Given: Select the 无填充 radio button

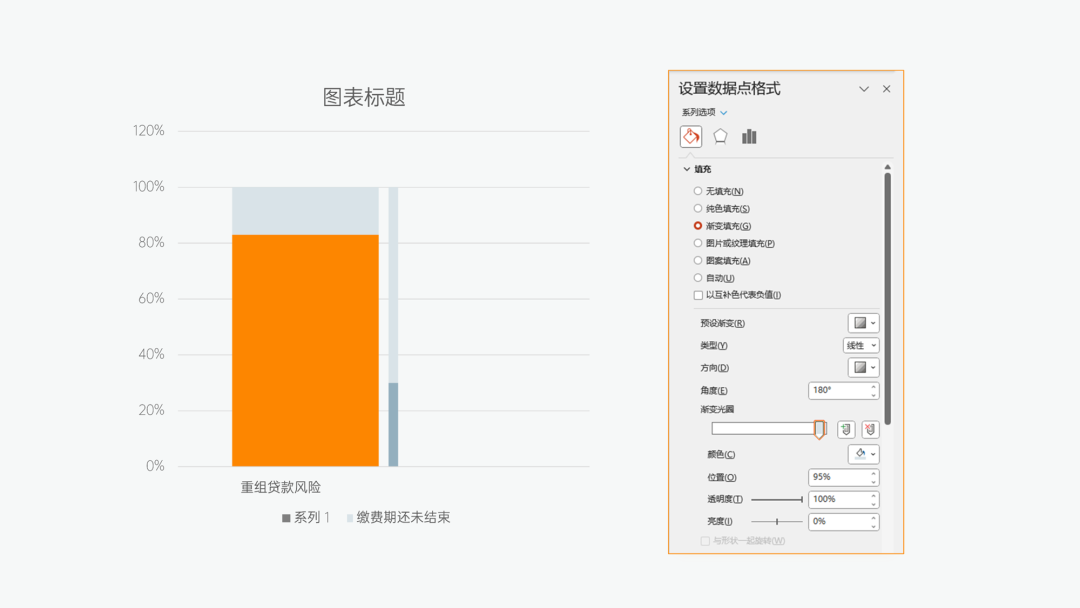Looking at the screenshot, I should (697, 190).
